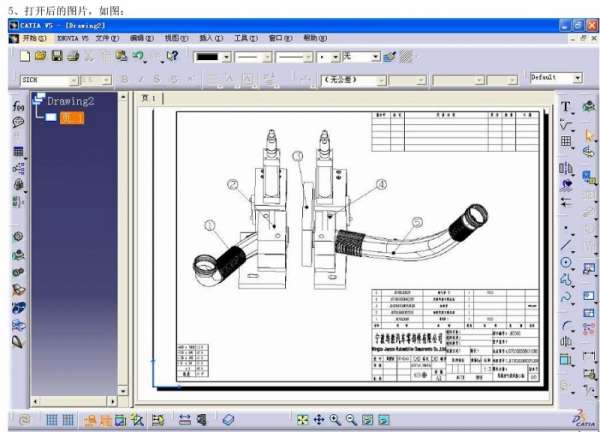Click the Design Table icon on left toolbar

point(18,151)
